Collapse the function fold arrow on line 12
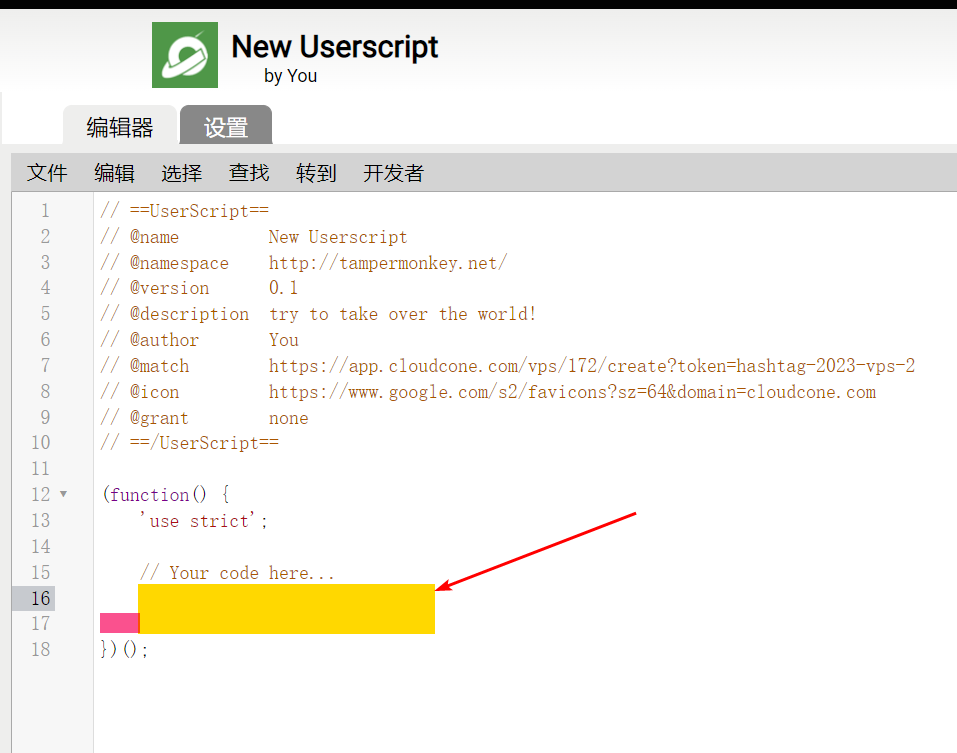957x753 pixels. [64, 494]
